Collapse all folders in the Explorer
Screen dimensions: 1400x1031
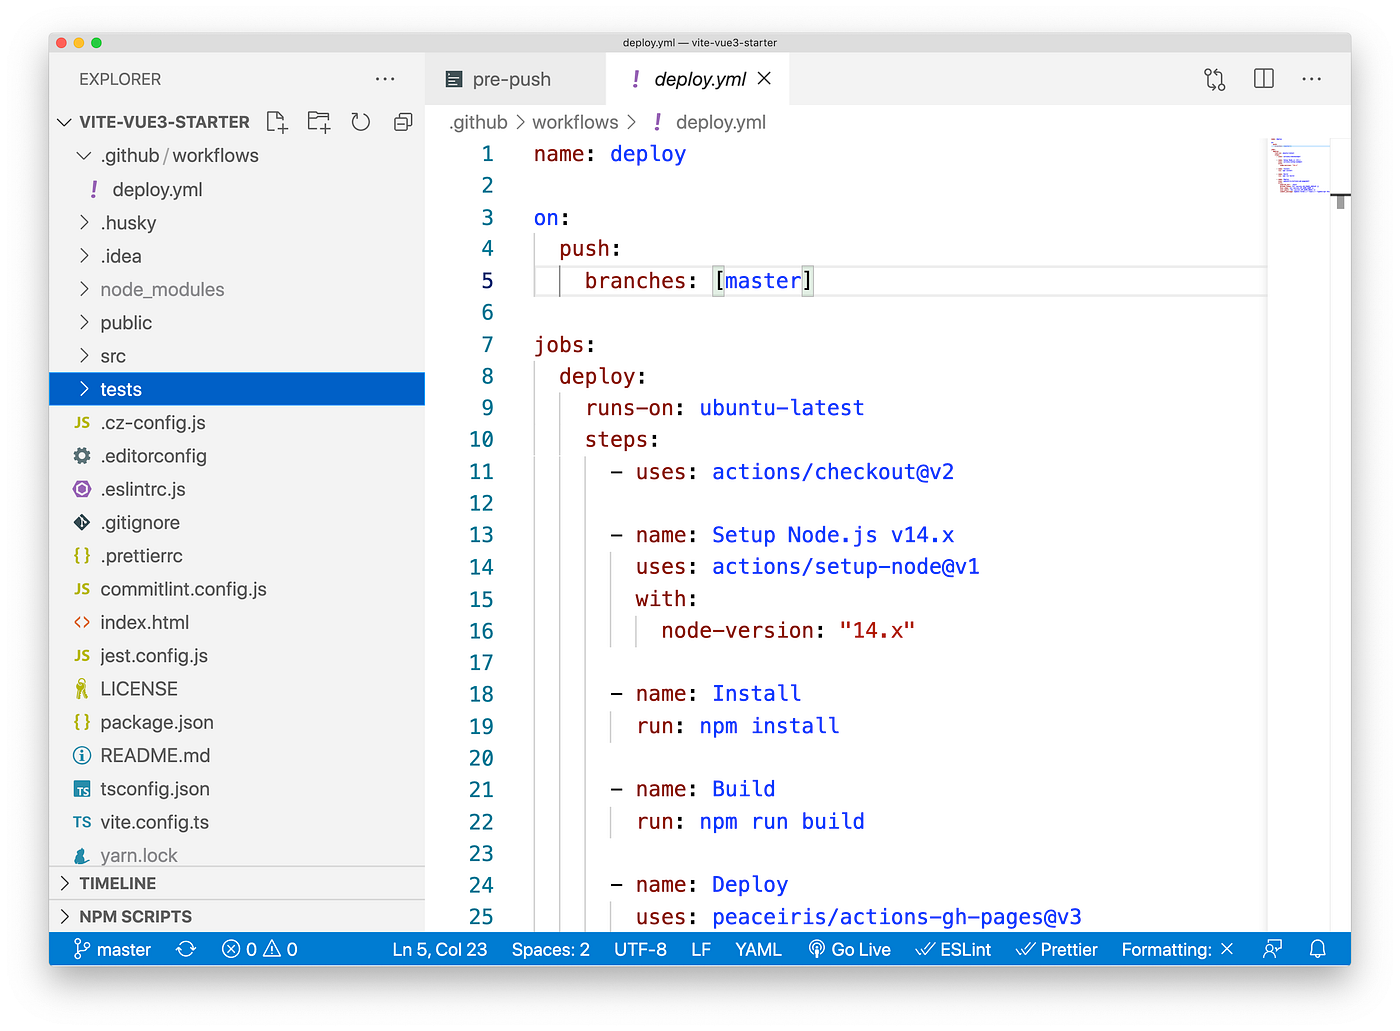click(x=403, y=121)
